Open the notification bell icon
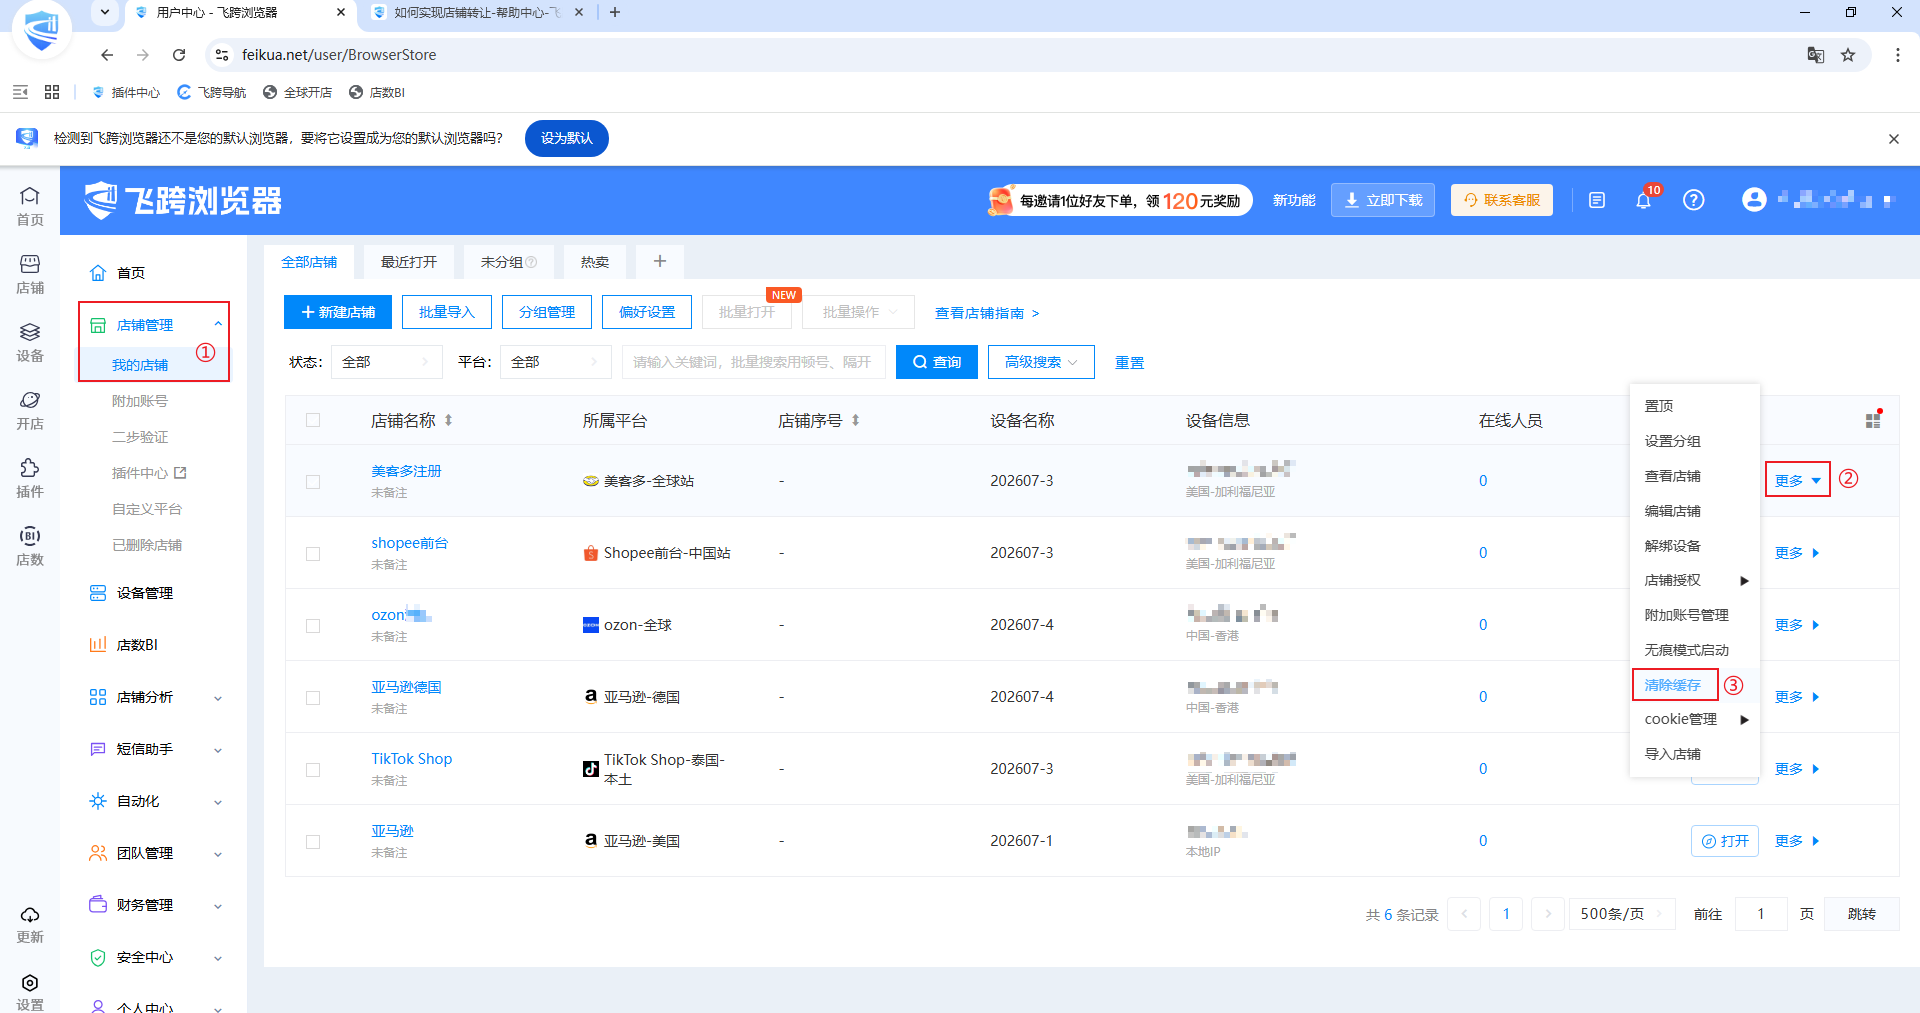 (1643, 200)
